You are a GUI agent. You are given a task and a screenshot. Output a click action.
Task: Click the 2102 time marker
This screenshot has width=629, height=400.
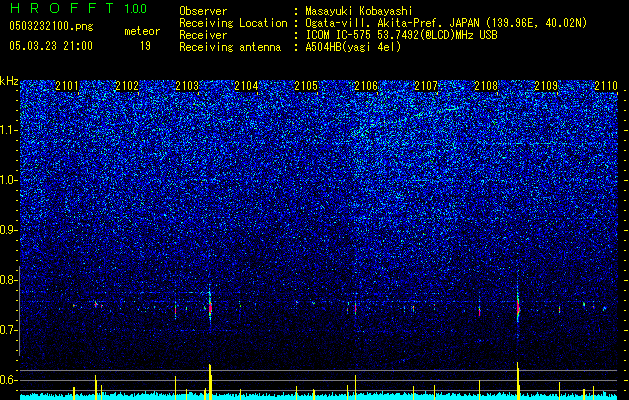127,86
